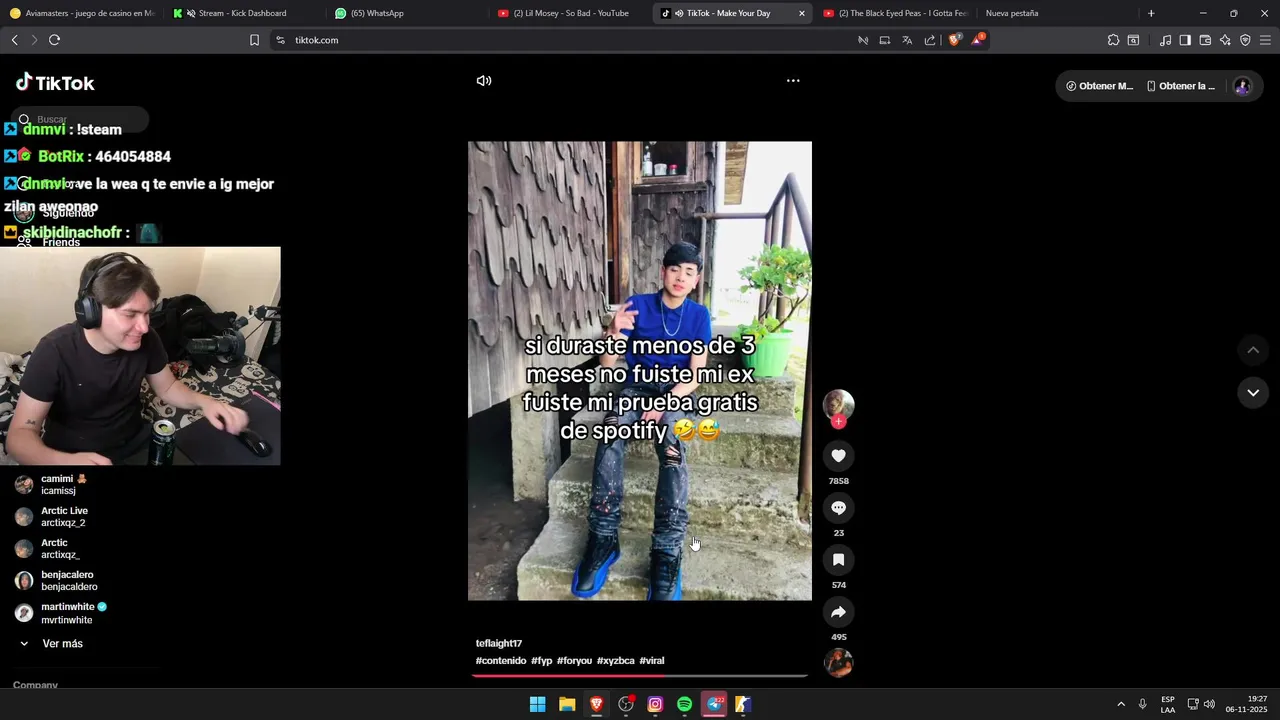Open martinwhite verified account
The height and width of the screenshot is (720, 1280).
tap(60, 613)
